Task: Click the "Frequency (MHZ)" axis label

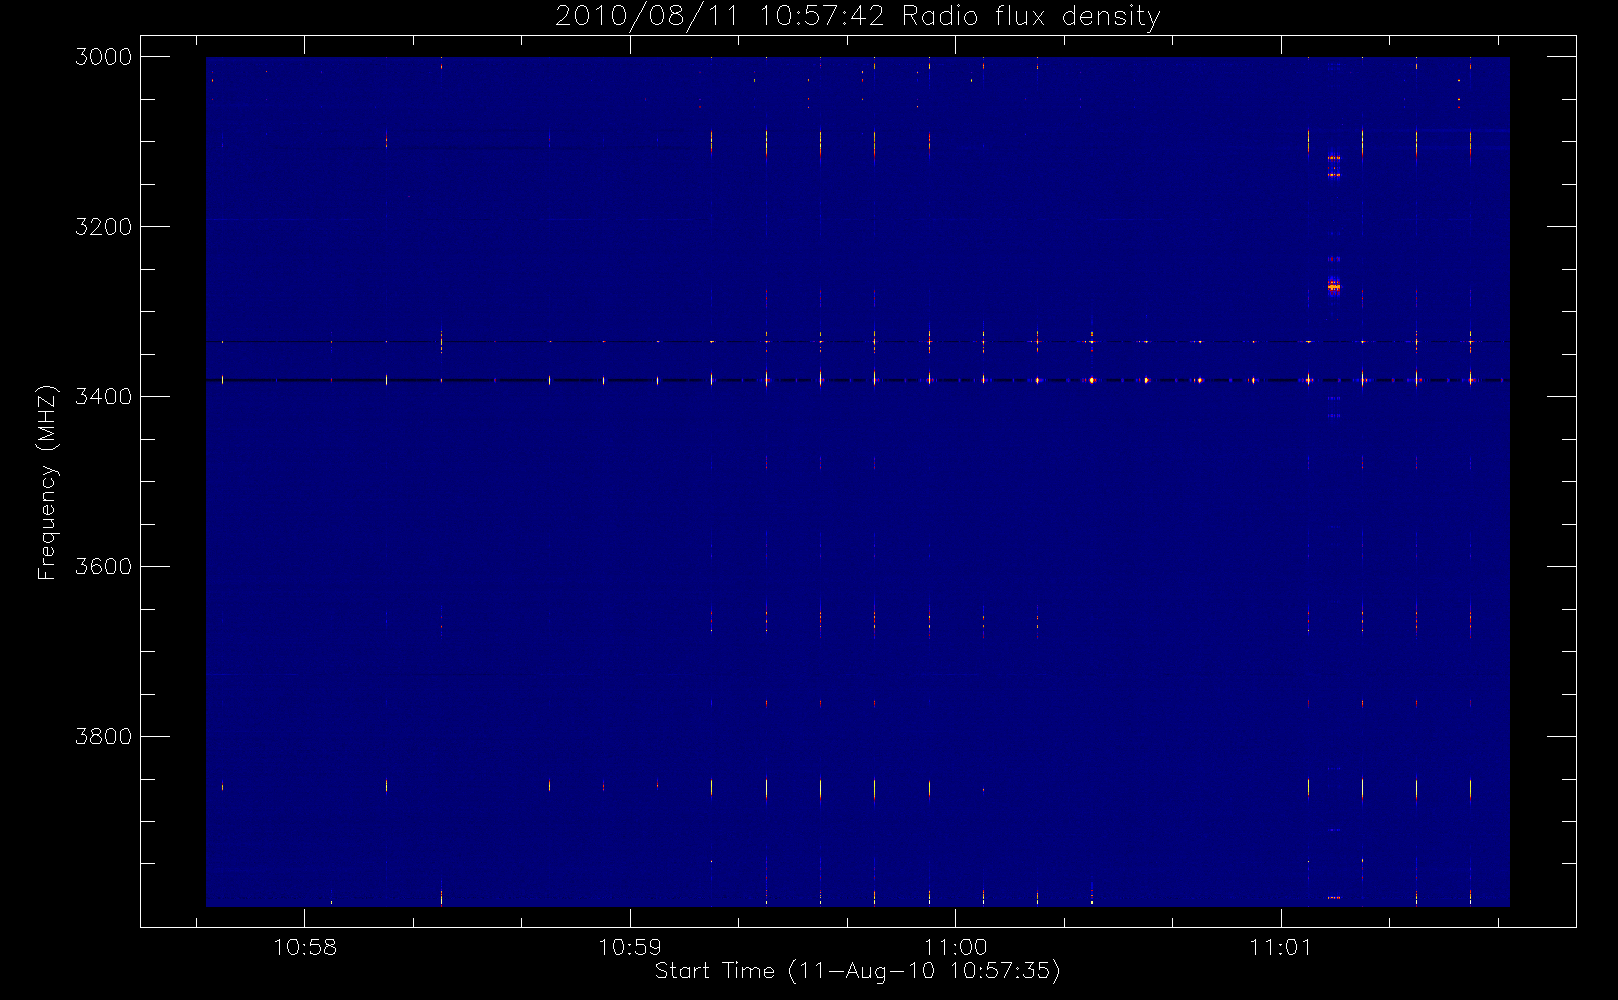Action: pos(47,482)
